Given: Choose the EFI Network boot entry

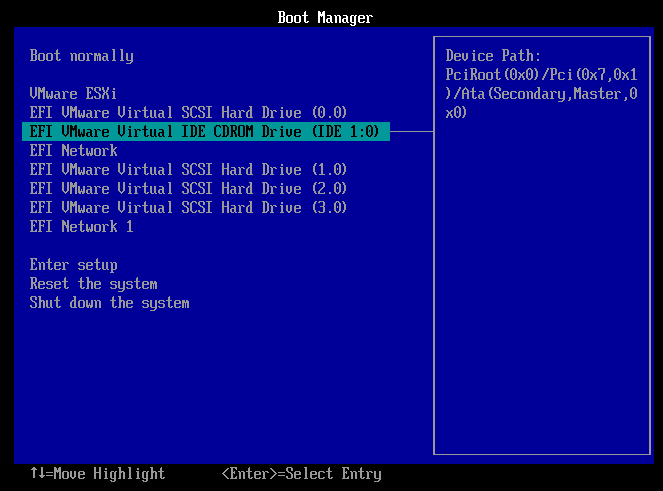Looking at the screenshot, I should click(x=74, y=151).
